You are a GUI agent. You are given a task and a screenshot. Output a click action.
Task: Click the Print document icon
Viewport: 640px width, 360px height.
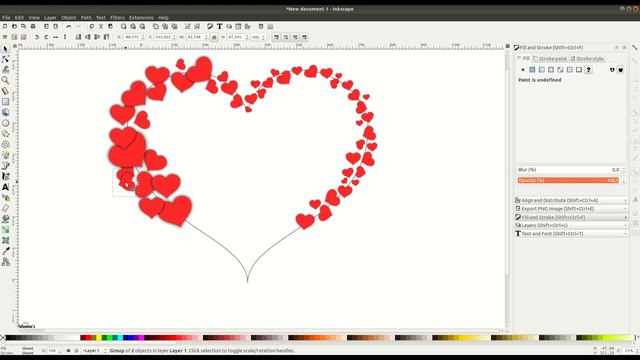(33, 27)
